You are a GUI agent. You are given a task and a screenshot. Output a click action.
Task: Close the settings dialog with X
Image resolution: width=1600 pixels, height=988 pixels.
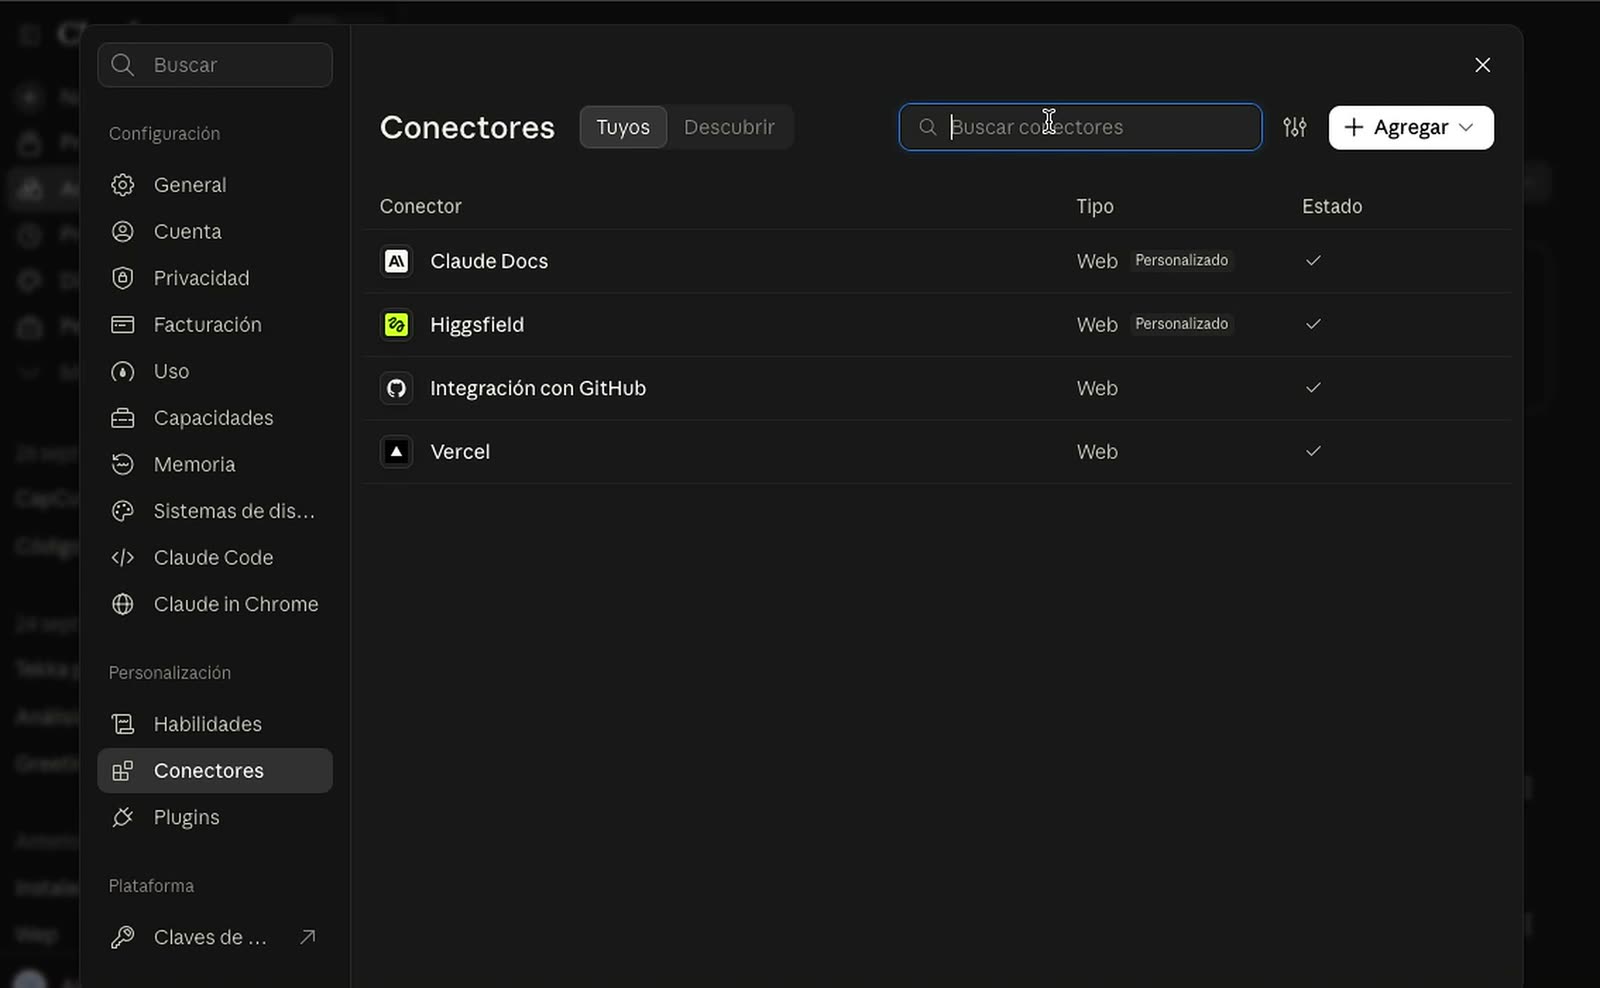[1483, 65]
